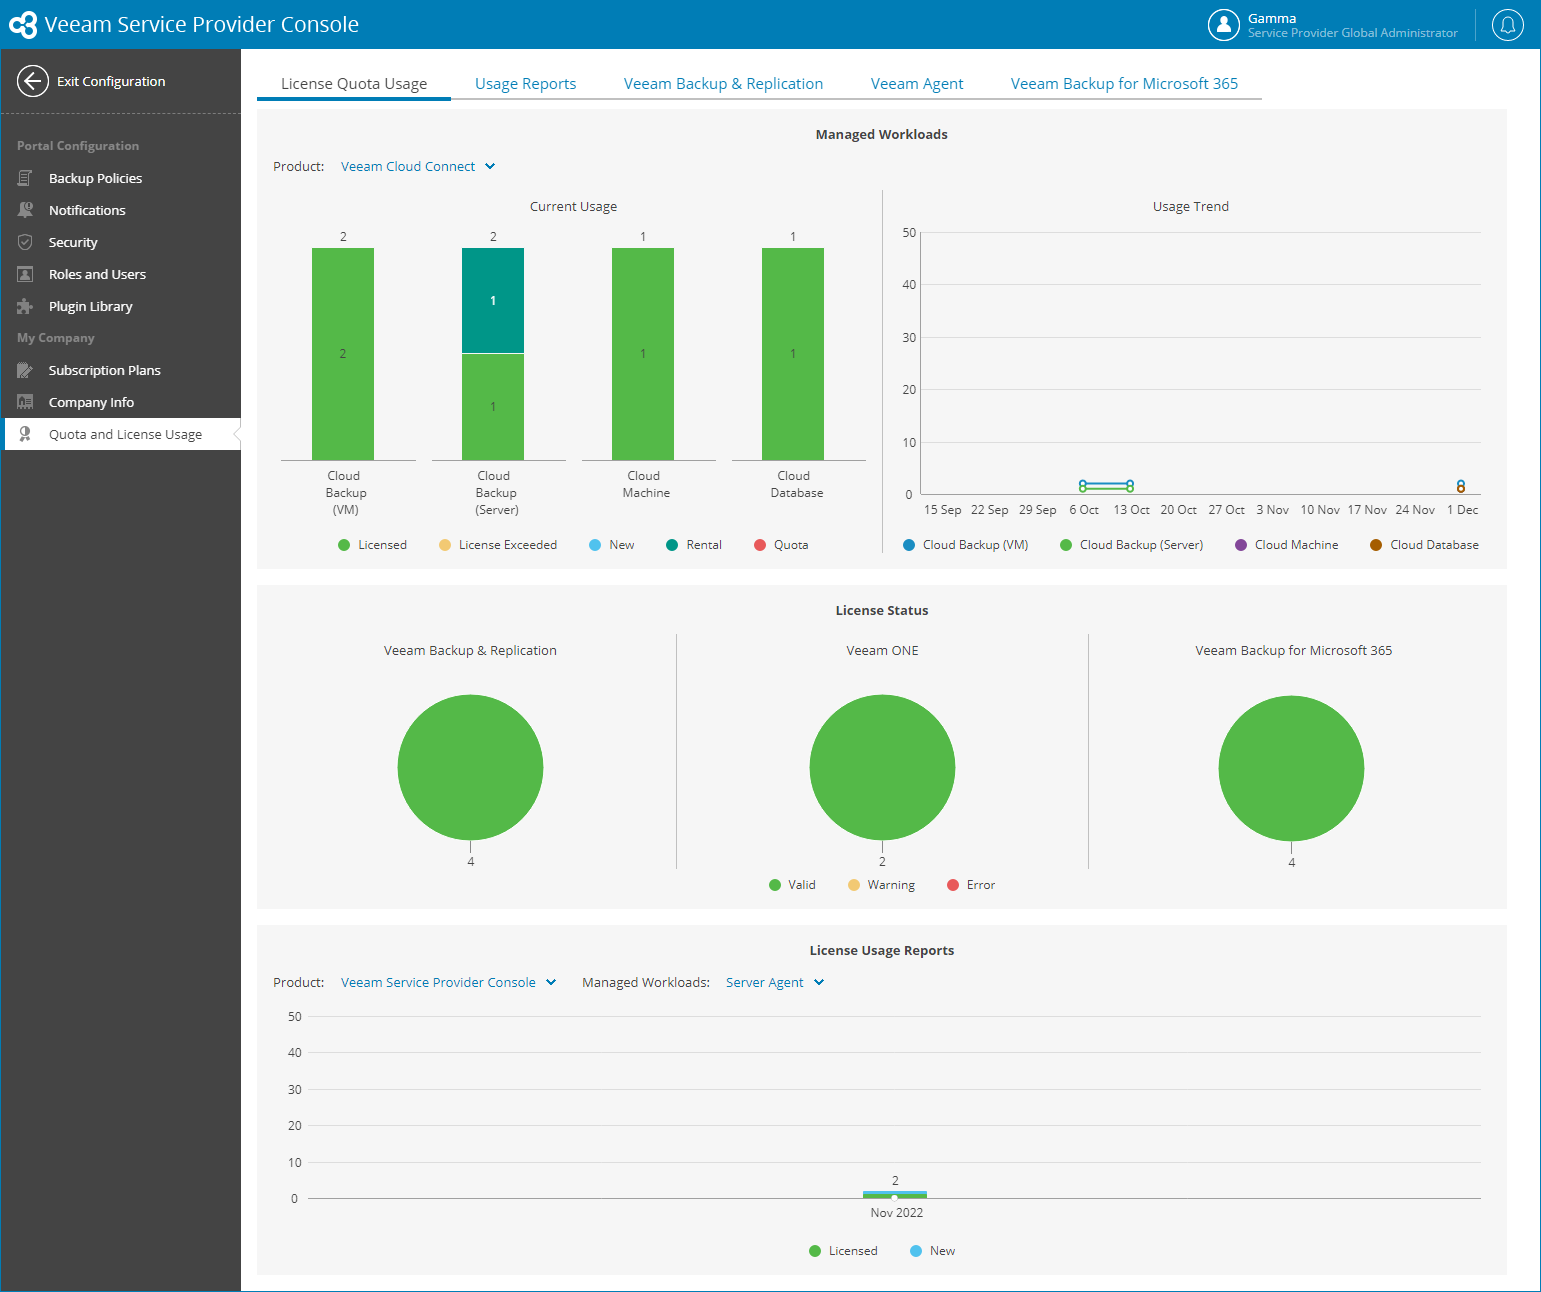Switch to the Veeam Agent tab

pyautogui.click(x=917, y=84)
